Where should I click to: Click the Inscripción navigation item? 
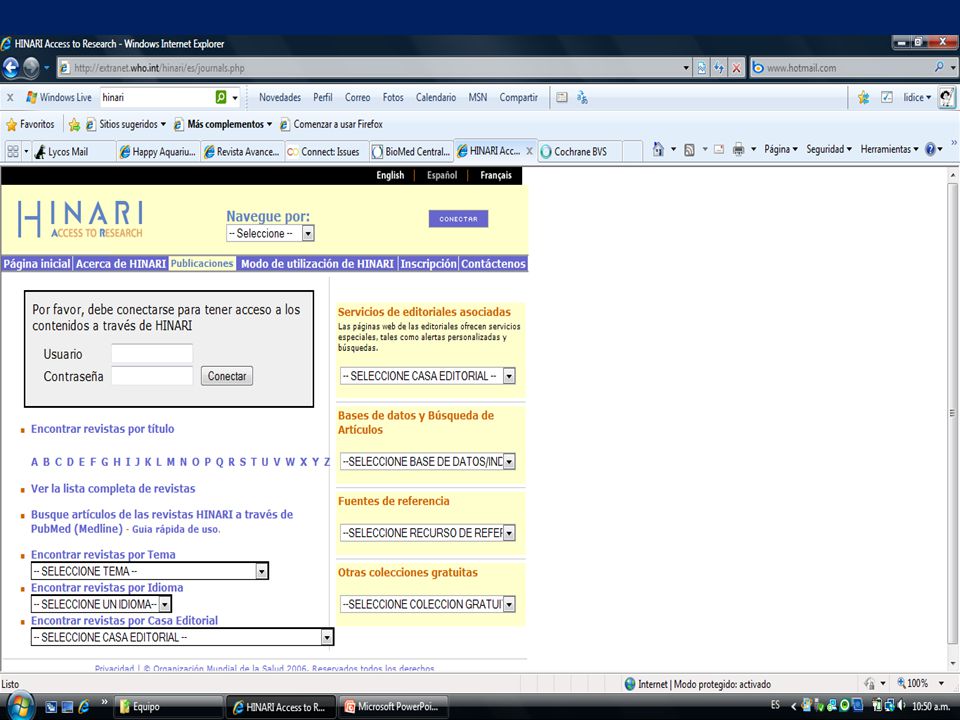tap(429, 264)
